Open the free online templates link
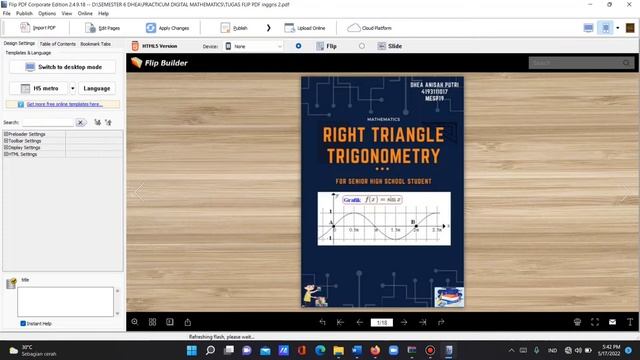The height and width of the screenshot is (360, 640). 64,104
